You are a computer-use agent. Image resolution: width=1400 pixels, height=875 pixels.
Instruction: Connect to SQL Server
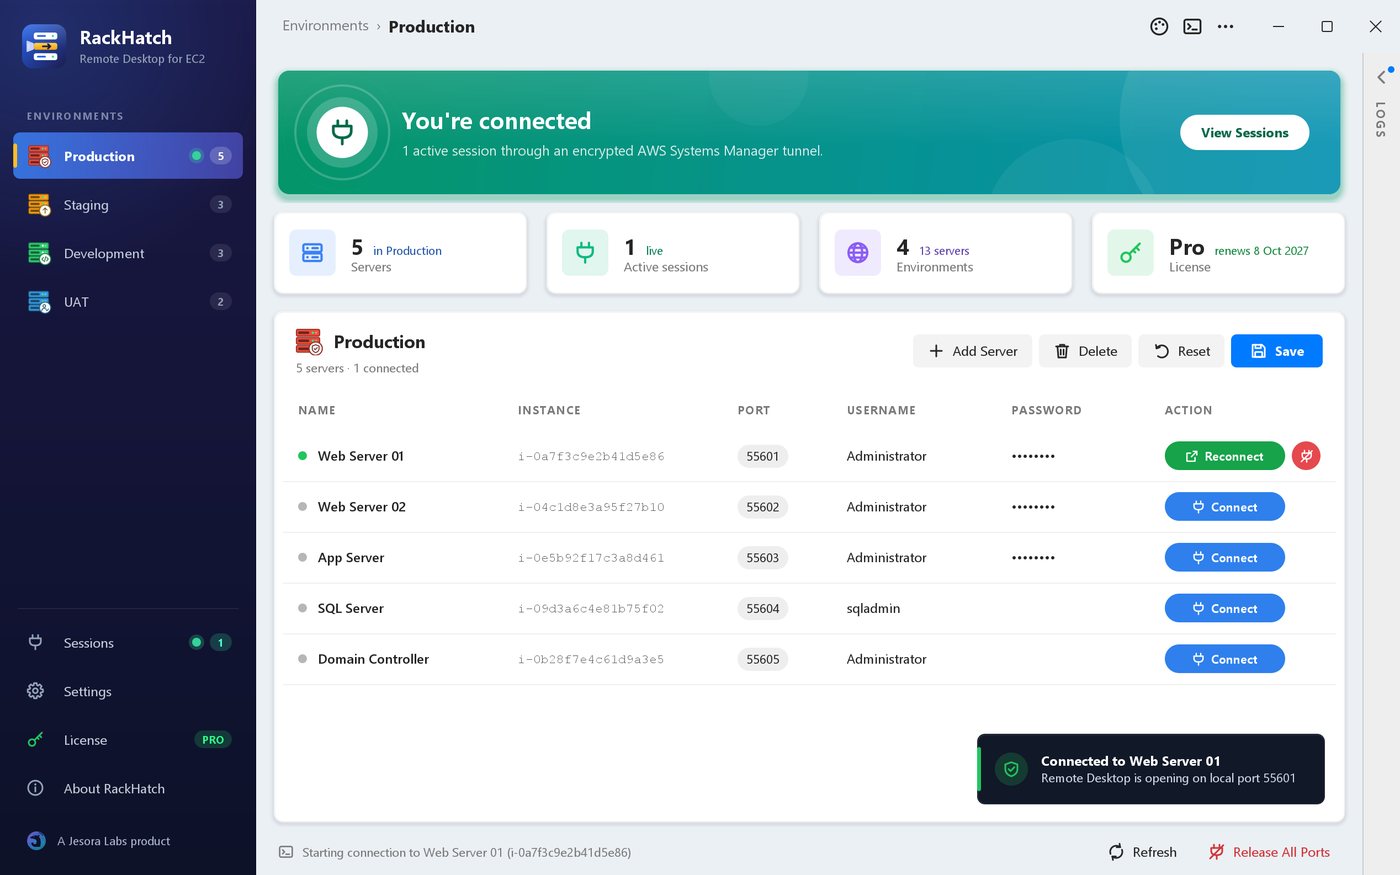pos(1224,608)
